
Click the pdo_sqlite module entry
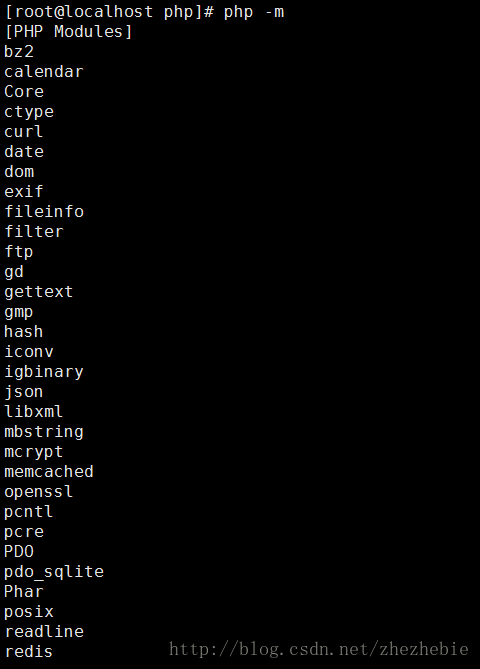[54, 572]
